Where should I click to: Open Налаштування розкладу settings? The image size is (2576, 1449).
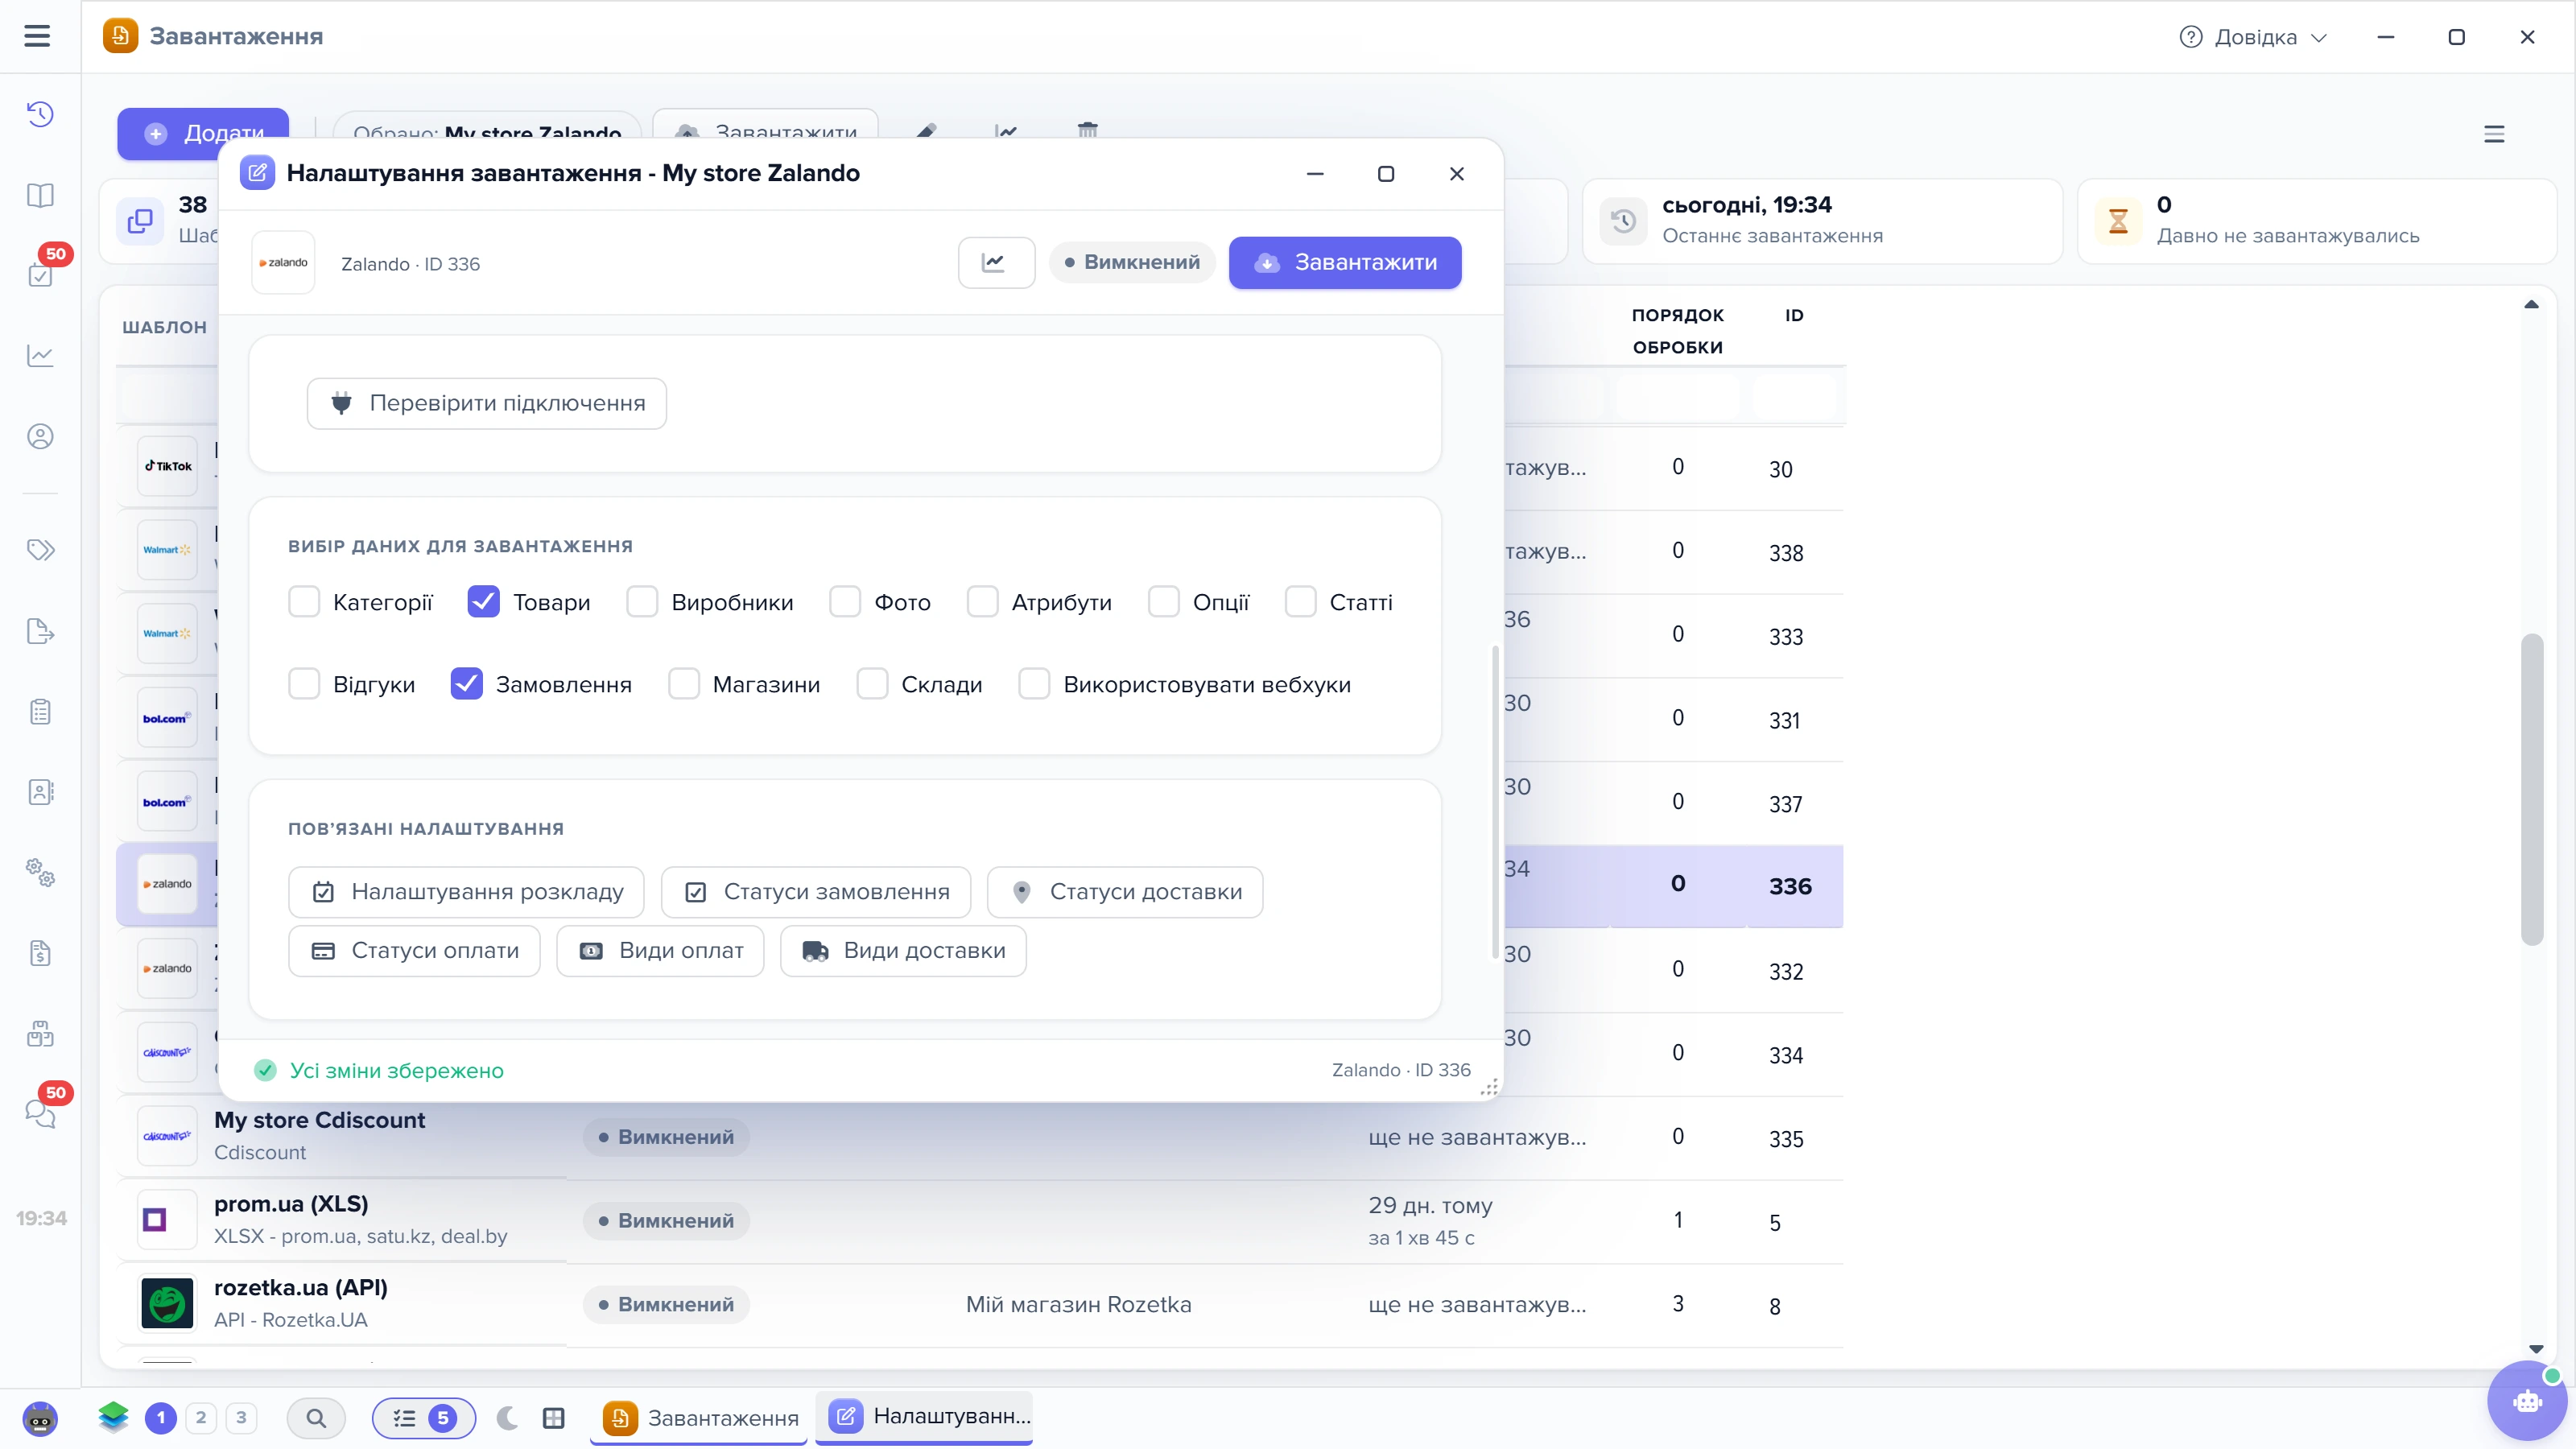click(x=466, y=891)
